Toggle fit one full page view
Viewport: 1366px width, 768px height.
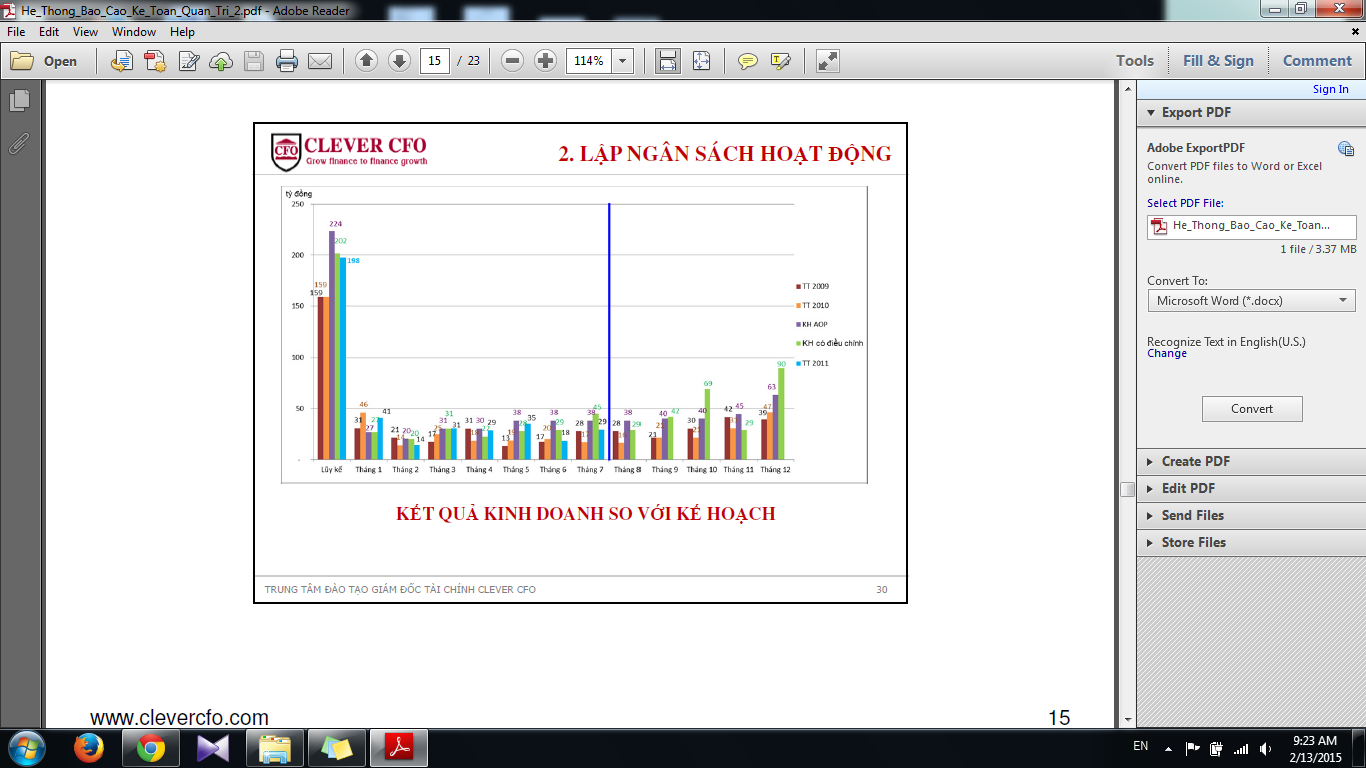tap(701, 61)
